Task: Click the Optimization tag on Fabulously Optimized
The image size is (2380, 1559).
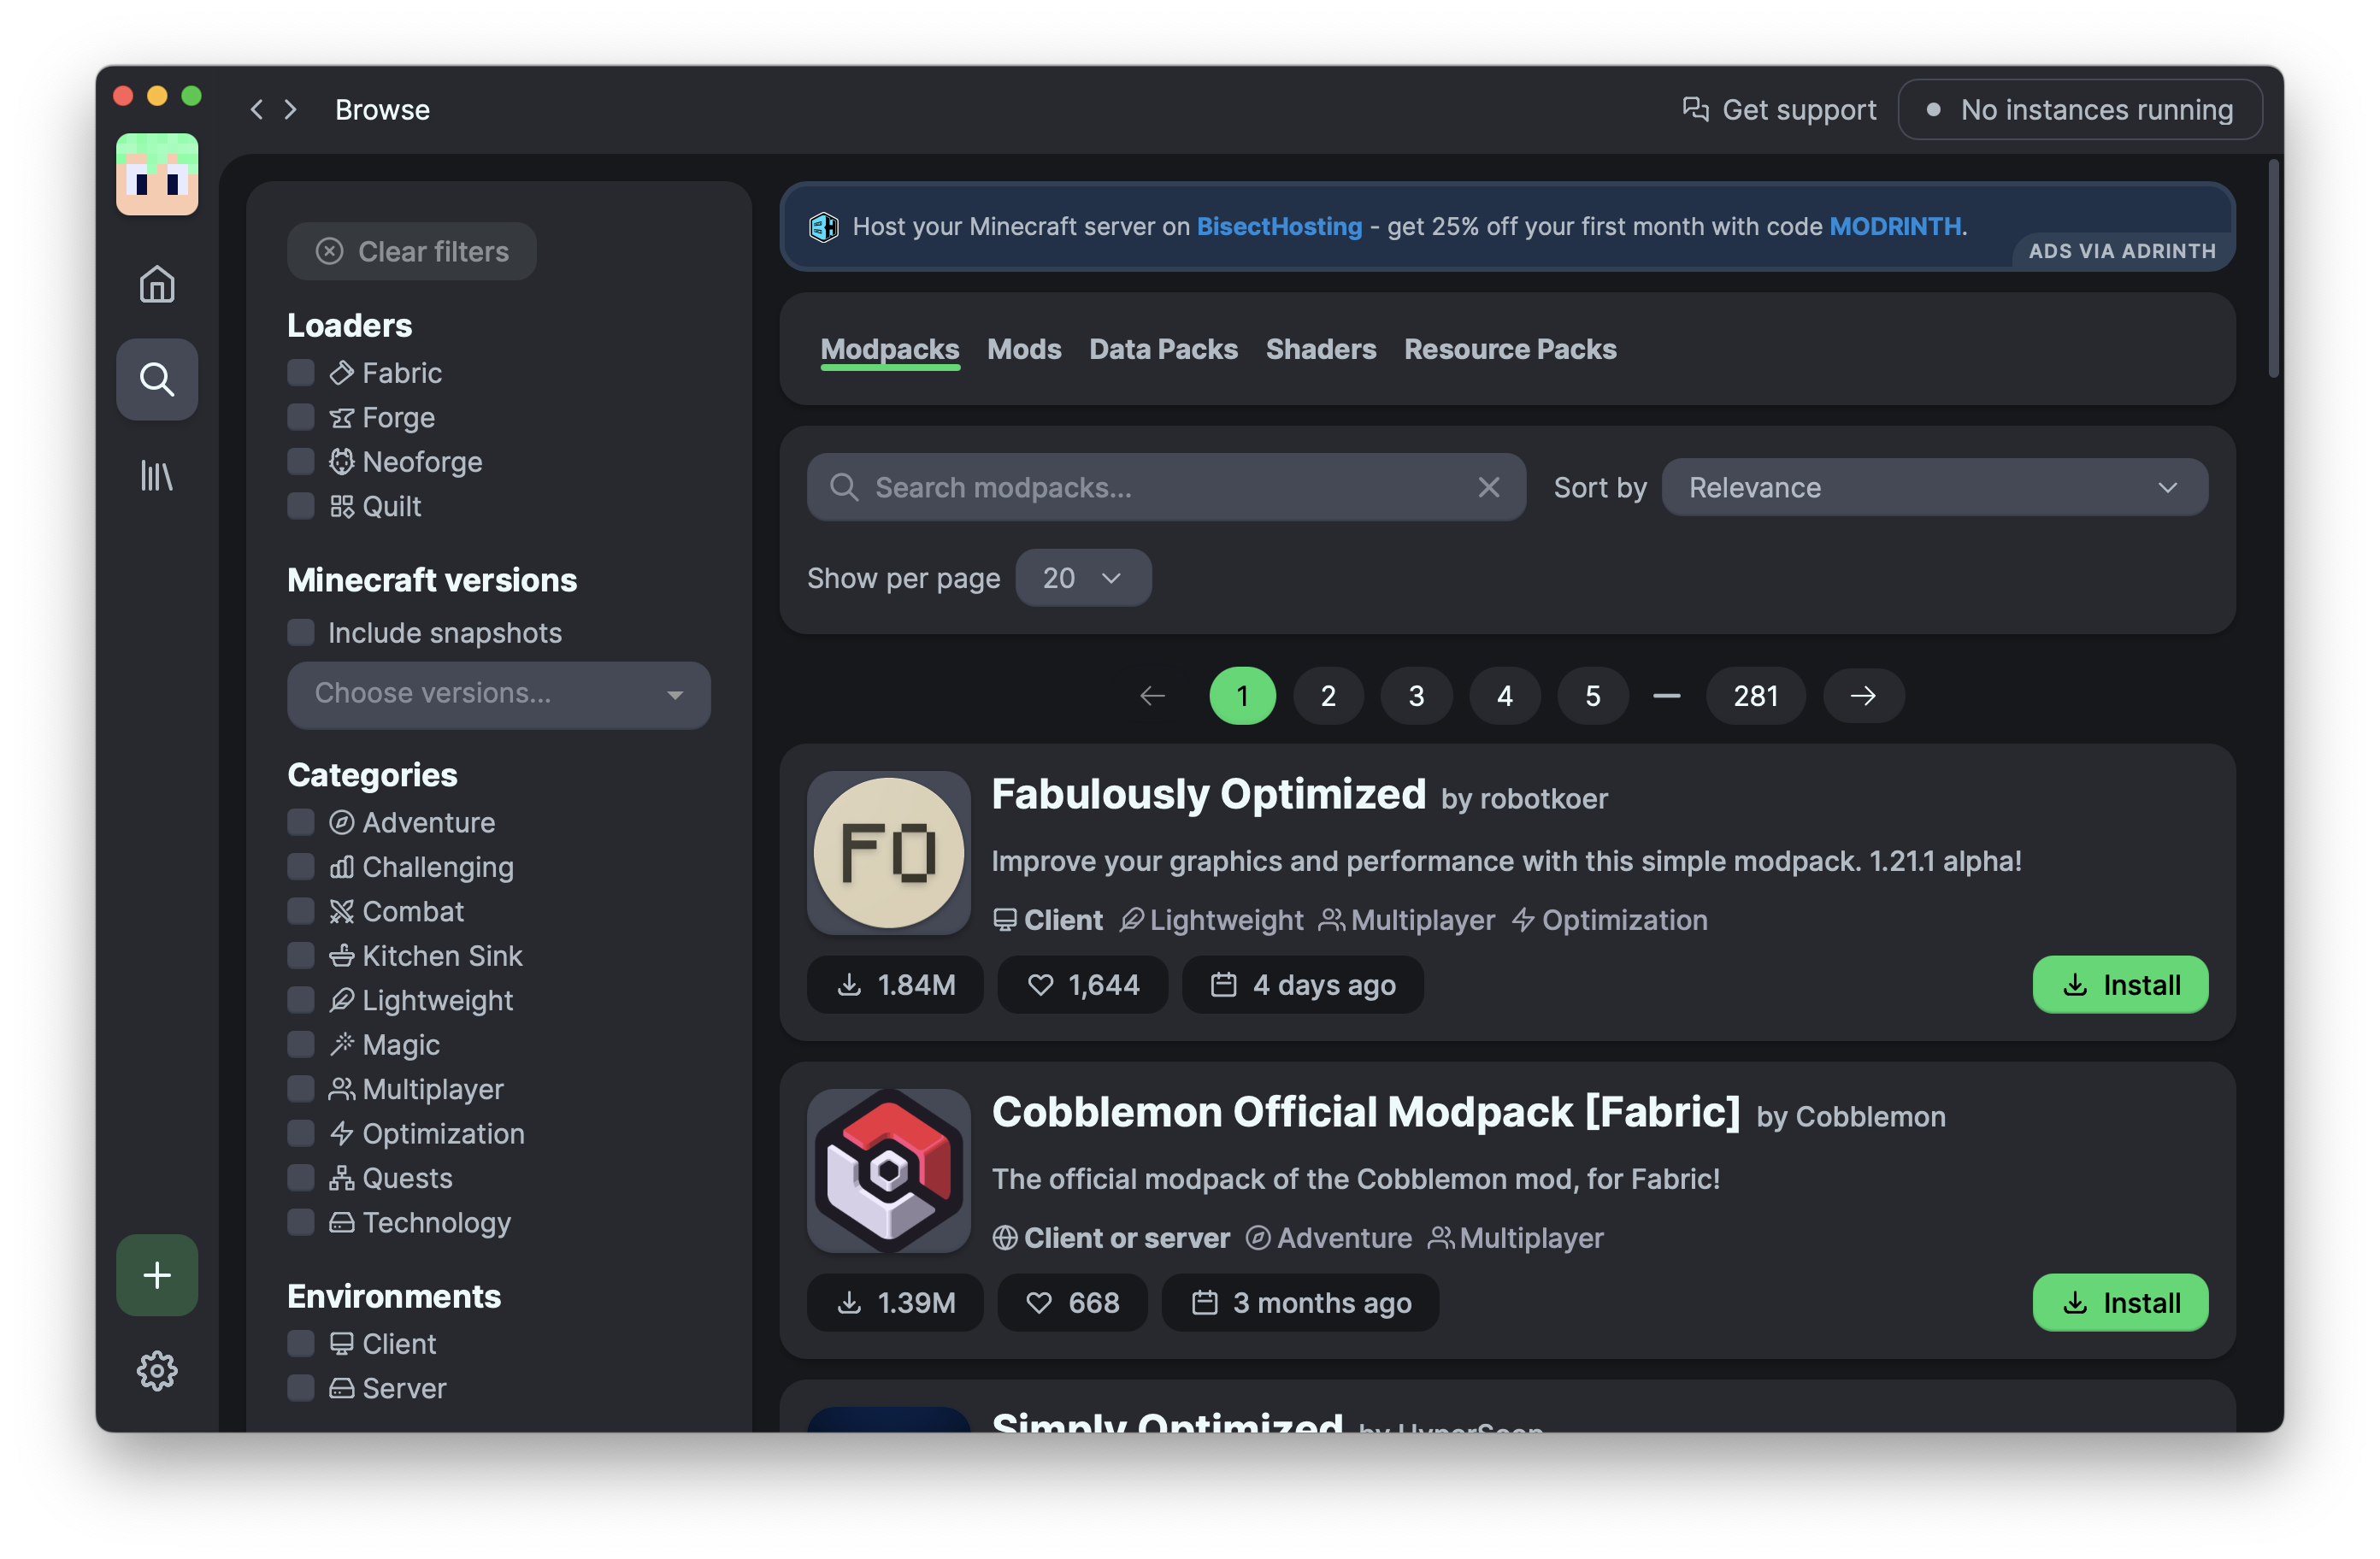Action: coord(1610,920)
